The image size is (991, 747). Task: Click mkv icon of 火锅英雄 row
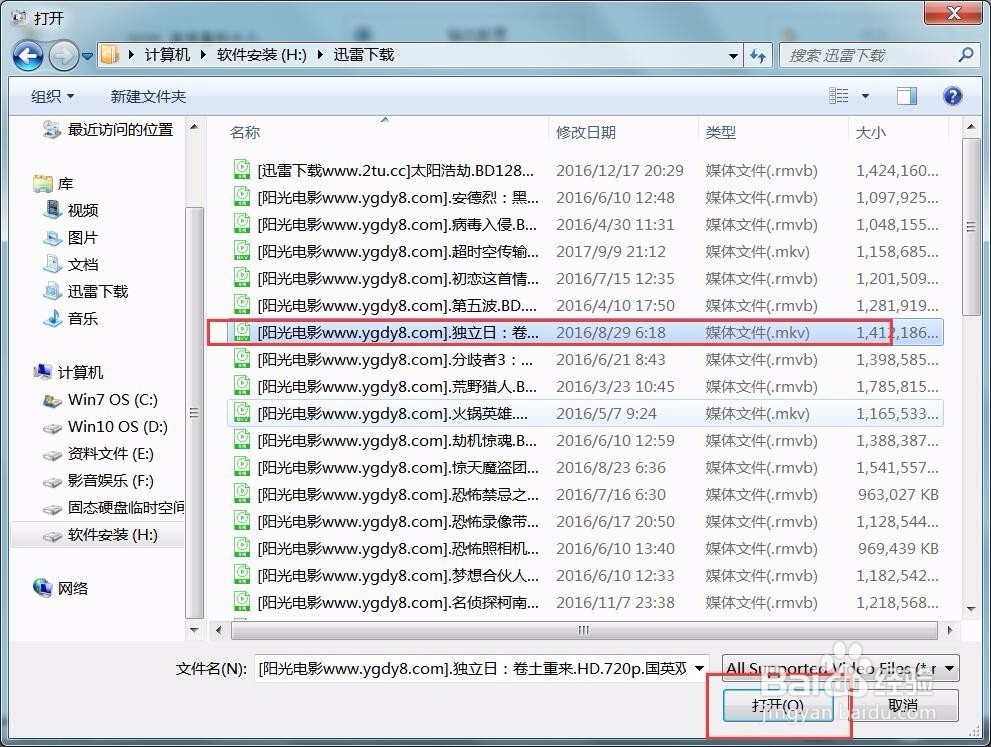coord(242,413)
